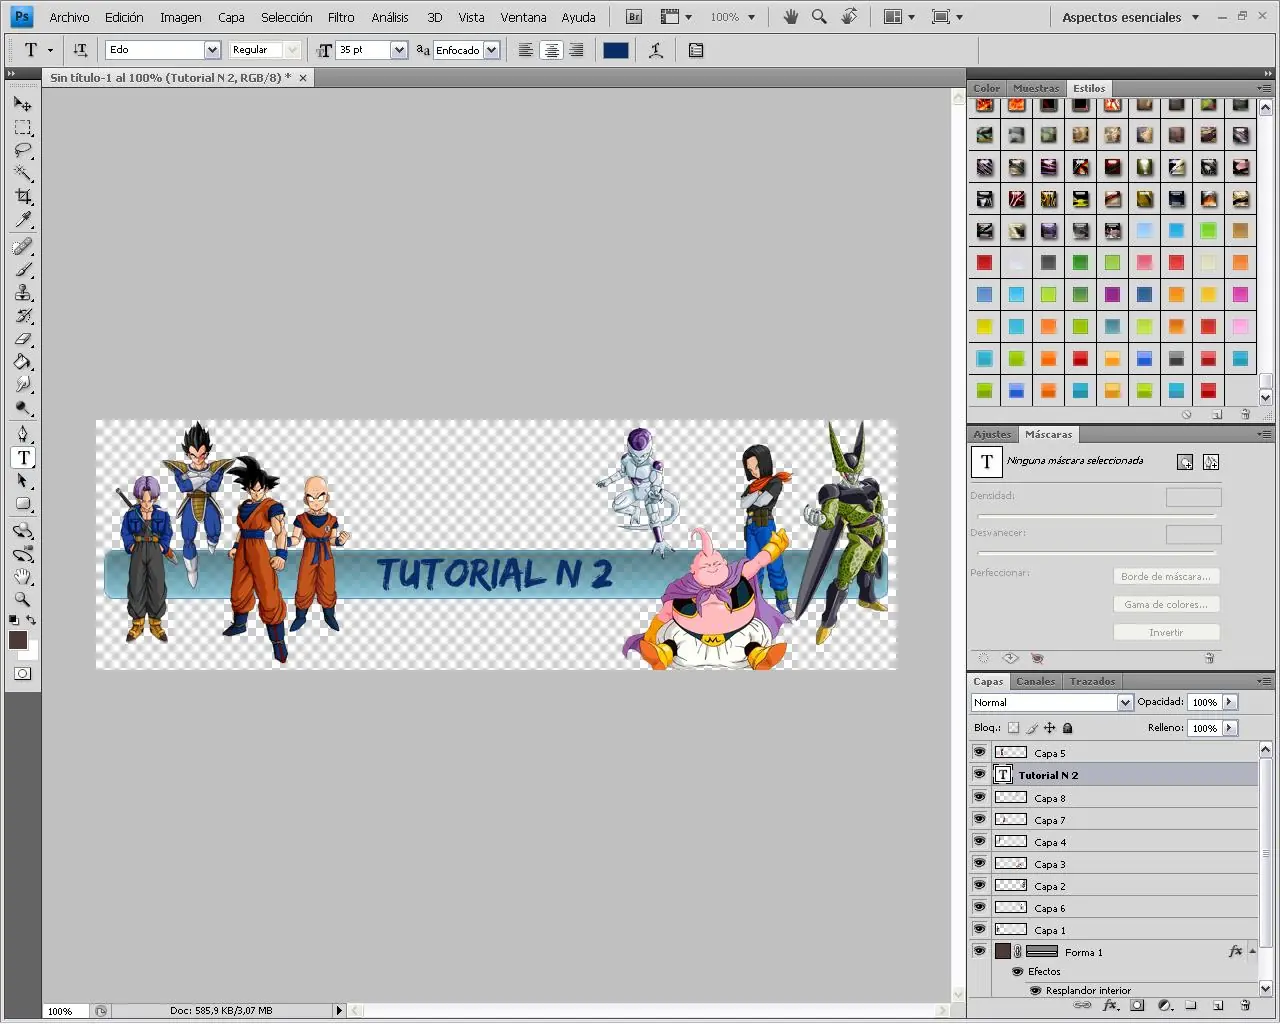The width and height of the screenshot is (1280, 1024).
Task: Select the Brush tool
Action: coord(23,270)
